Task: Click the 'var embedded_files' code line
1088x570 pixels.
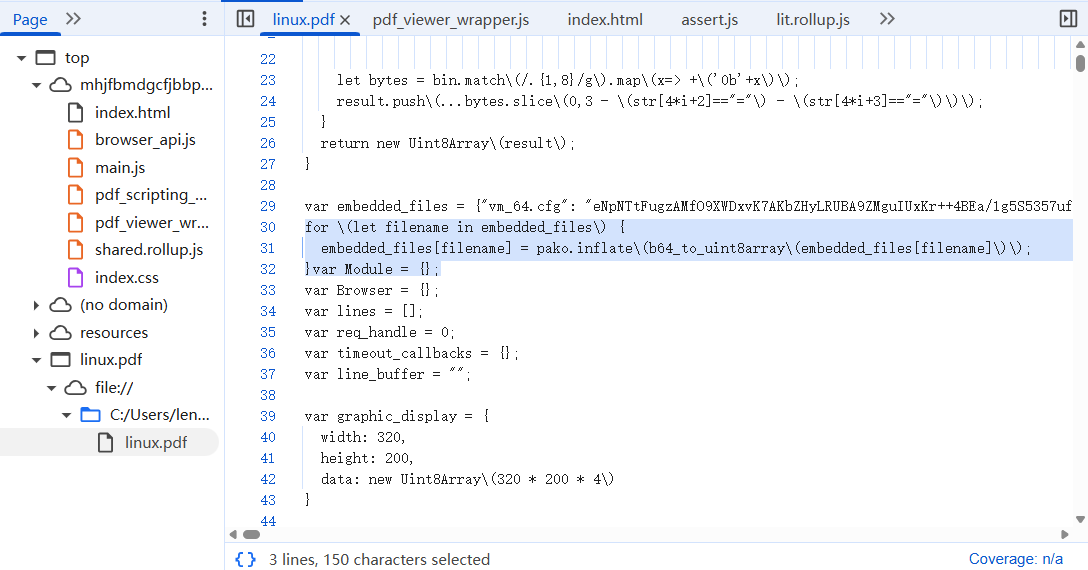Action: click(688, 206)
